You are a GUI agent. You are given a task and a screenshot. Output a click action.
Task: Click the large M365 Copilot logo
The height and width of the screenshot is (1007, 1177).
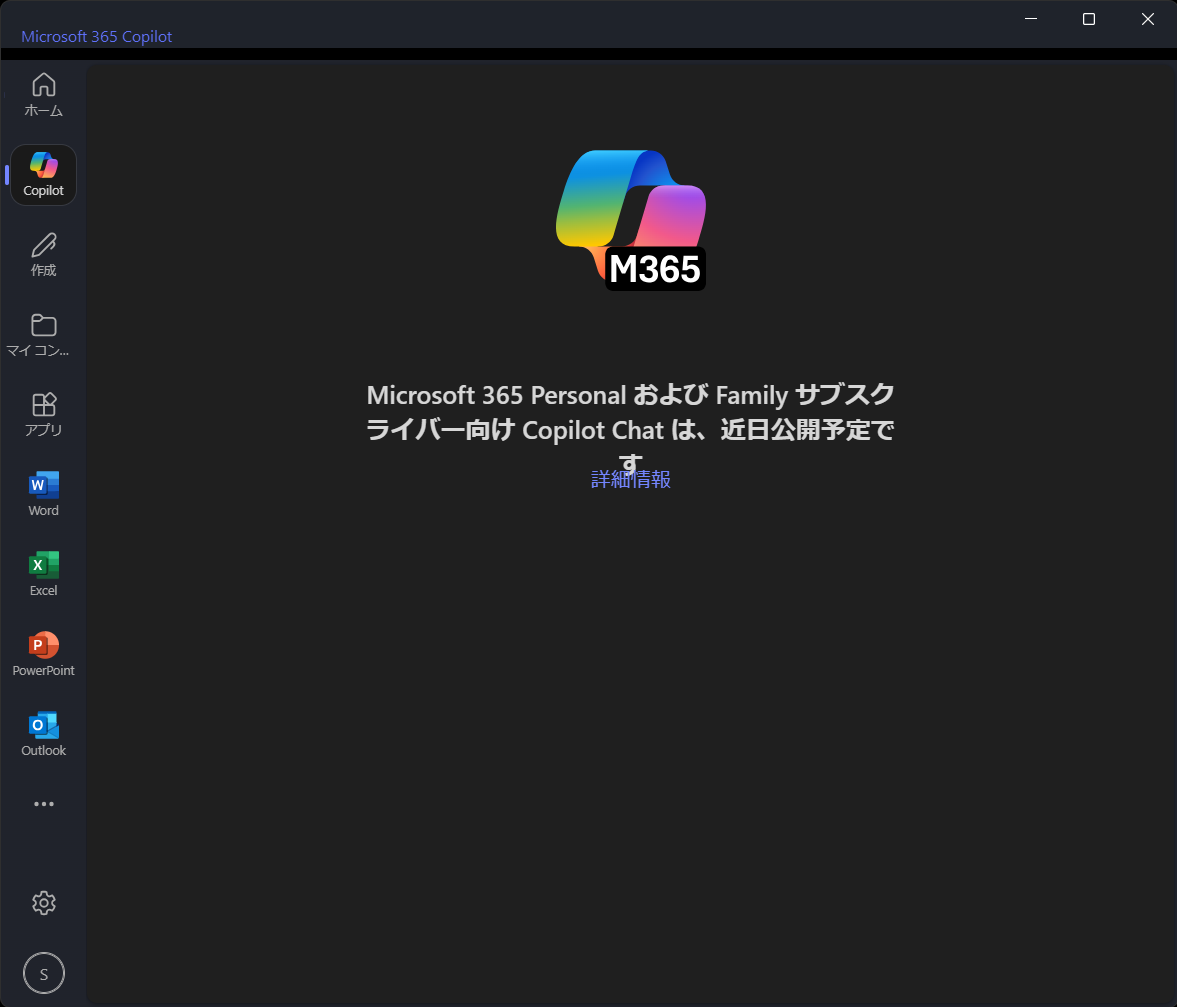(x=631, y=220)
